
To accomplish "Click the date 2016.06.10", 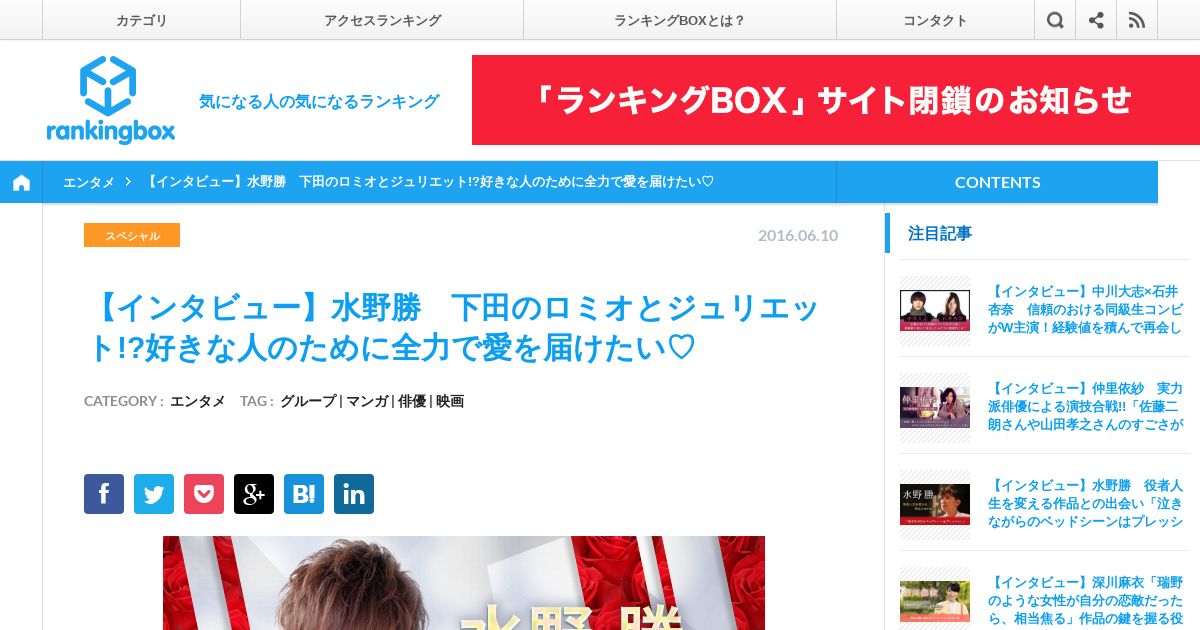I will tap(798, 235).
